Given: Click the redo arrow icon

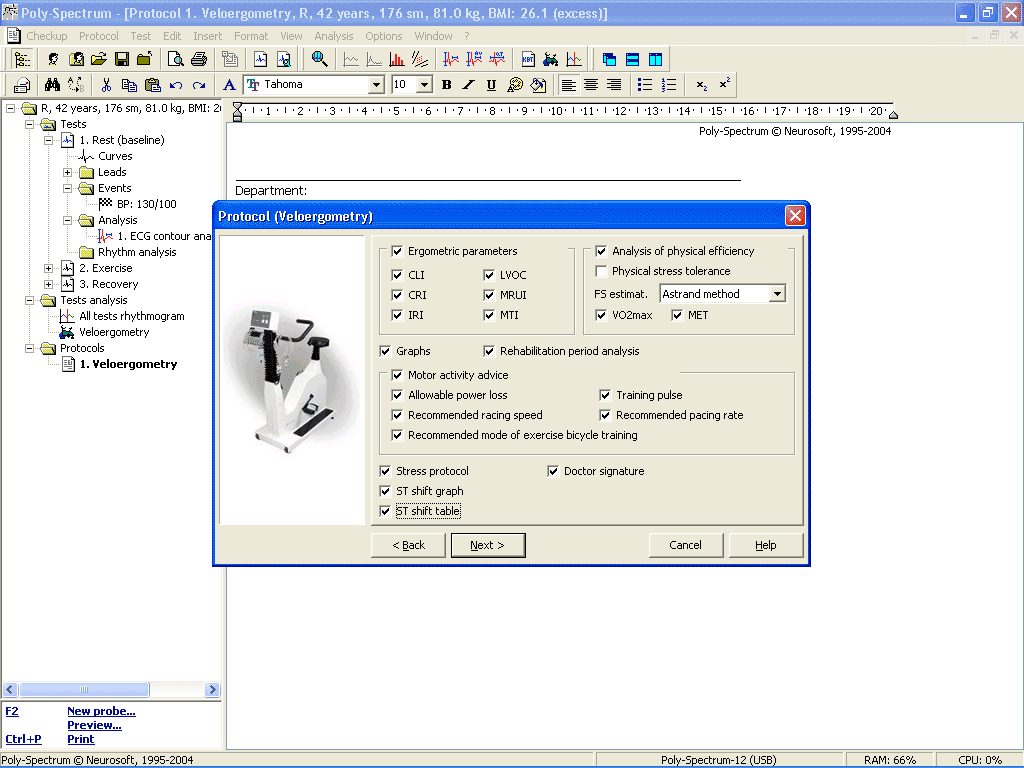Looking at the screenshot, I should (199, 85).
